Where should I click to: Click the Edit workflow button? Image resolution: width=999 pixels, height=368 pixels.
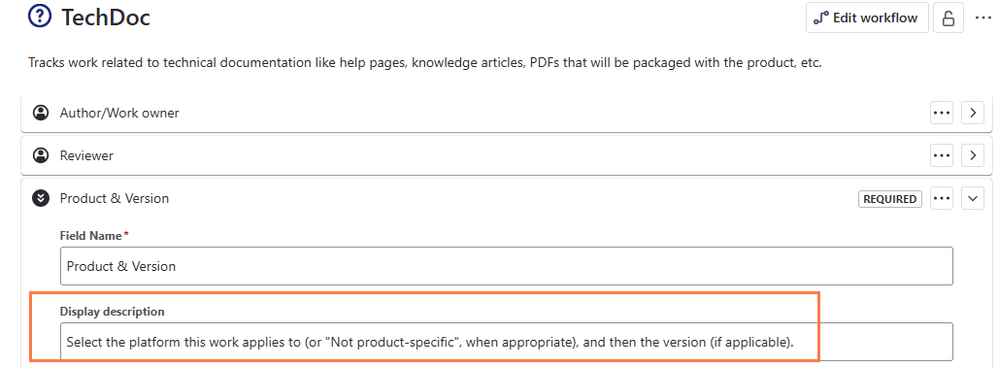pyautogui.click(x=866, y=18)
